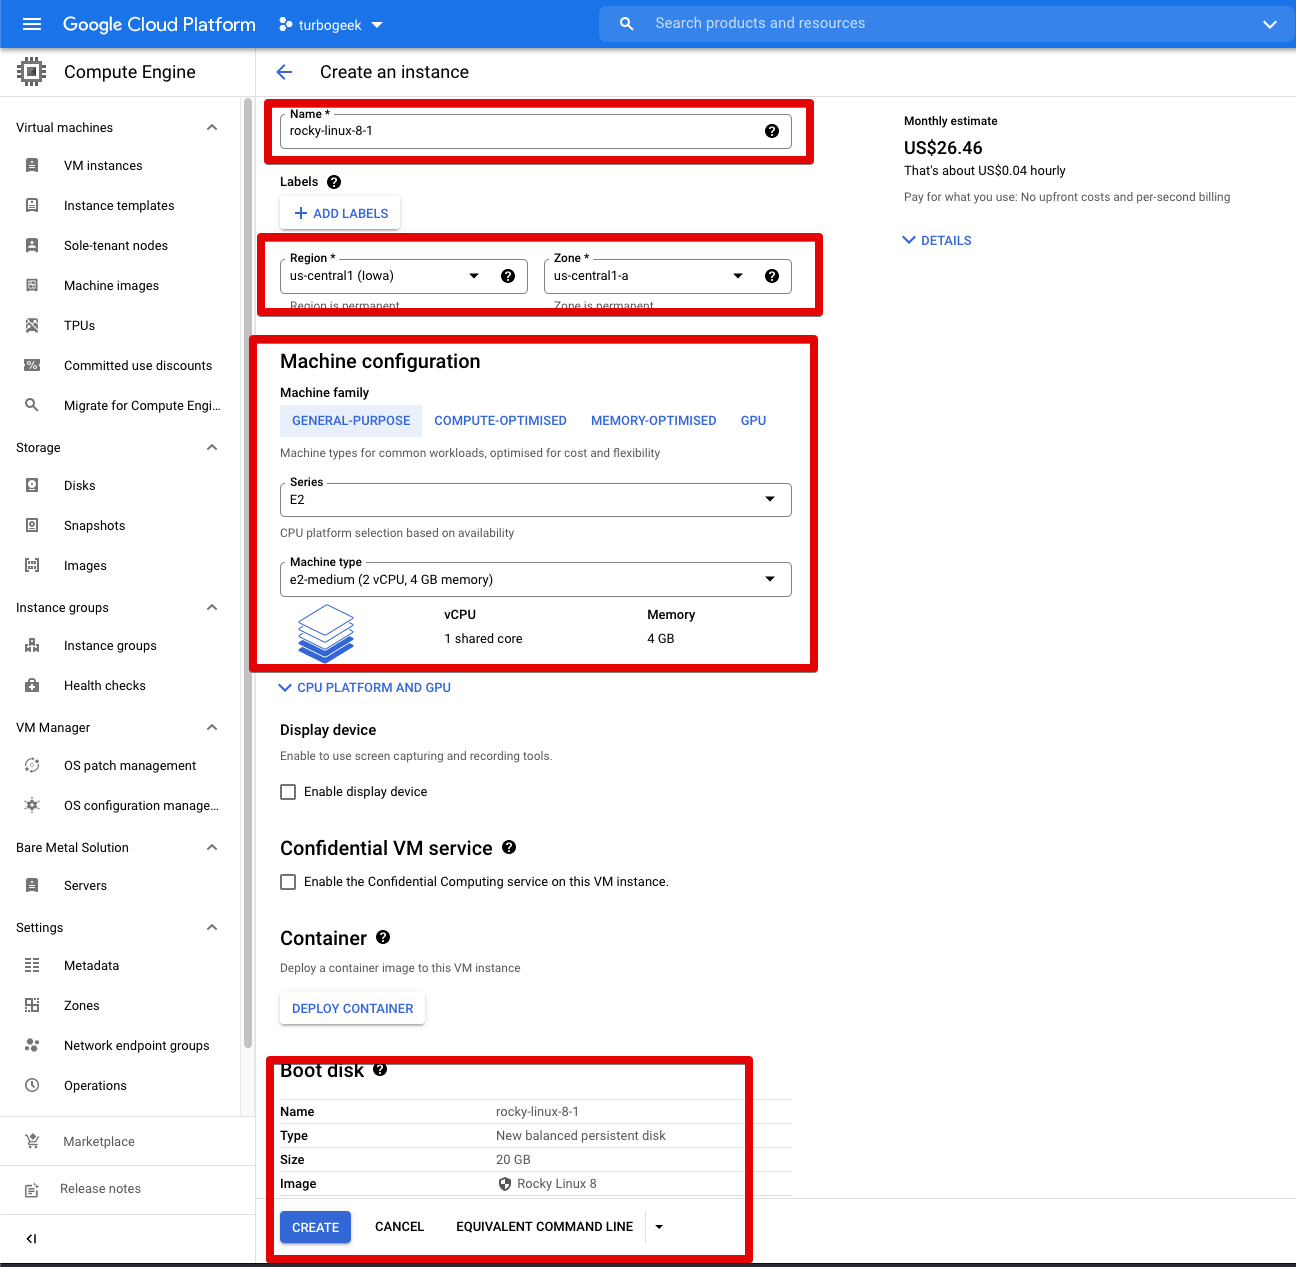Enable display device checkbox

coord(288,792)
